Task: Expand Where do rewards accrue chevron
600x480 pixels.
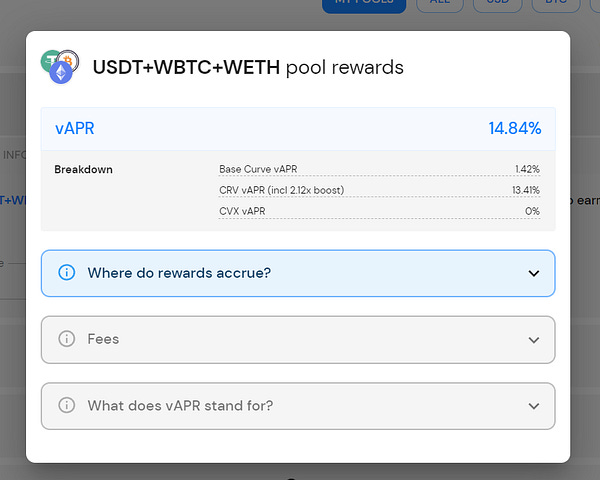Action: click(x=534, y=273)
